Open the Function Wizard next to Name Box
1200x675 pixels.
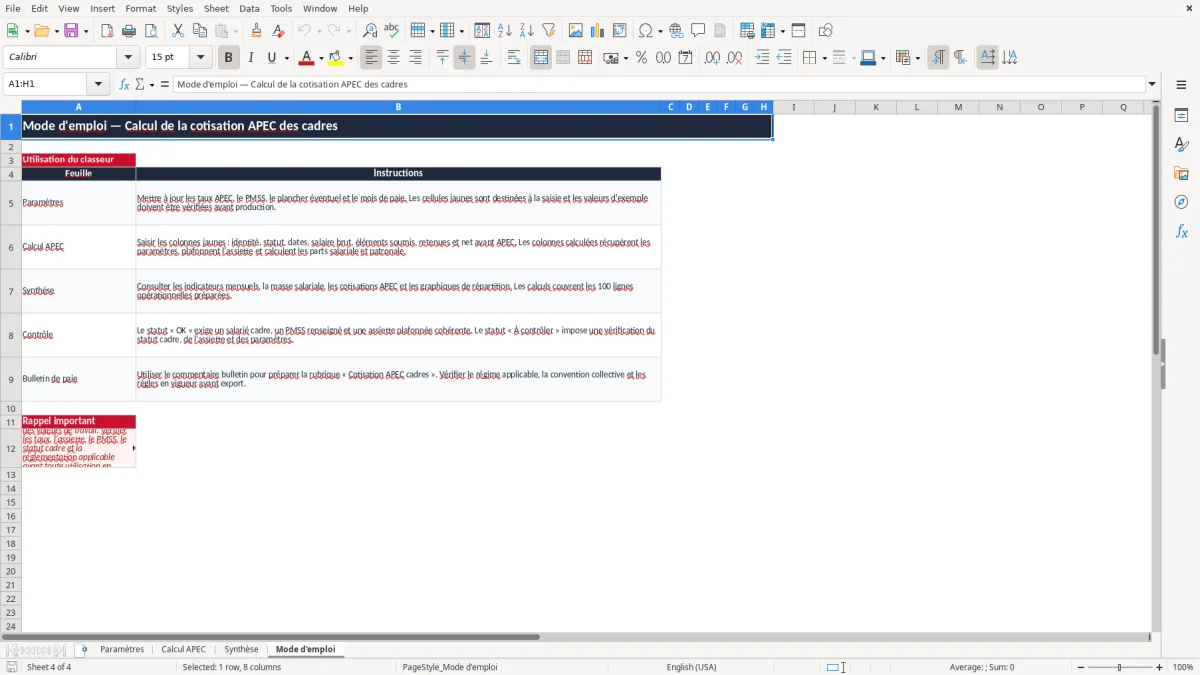(125, 85)
